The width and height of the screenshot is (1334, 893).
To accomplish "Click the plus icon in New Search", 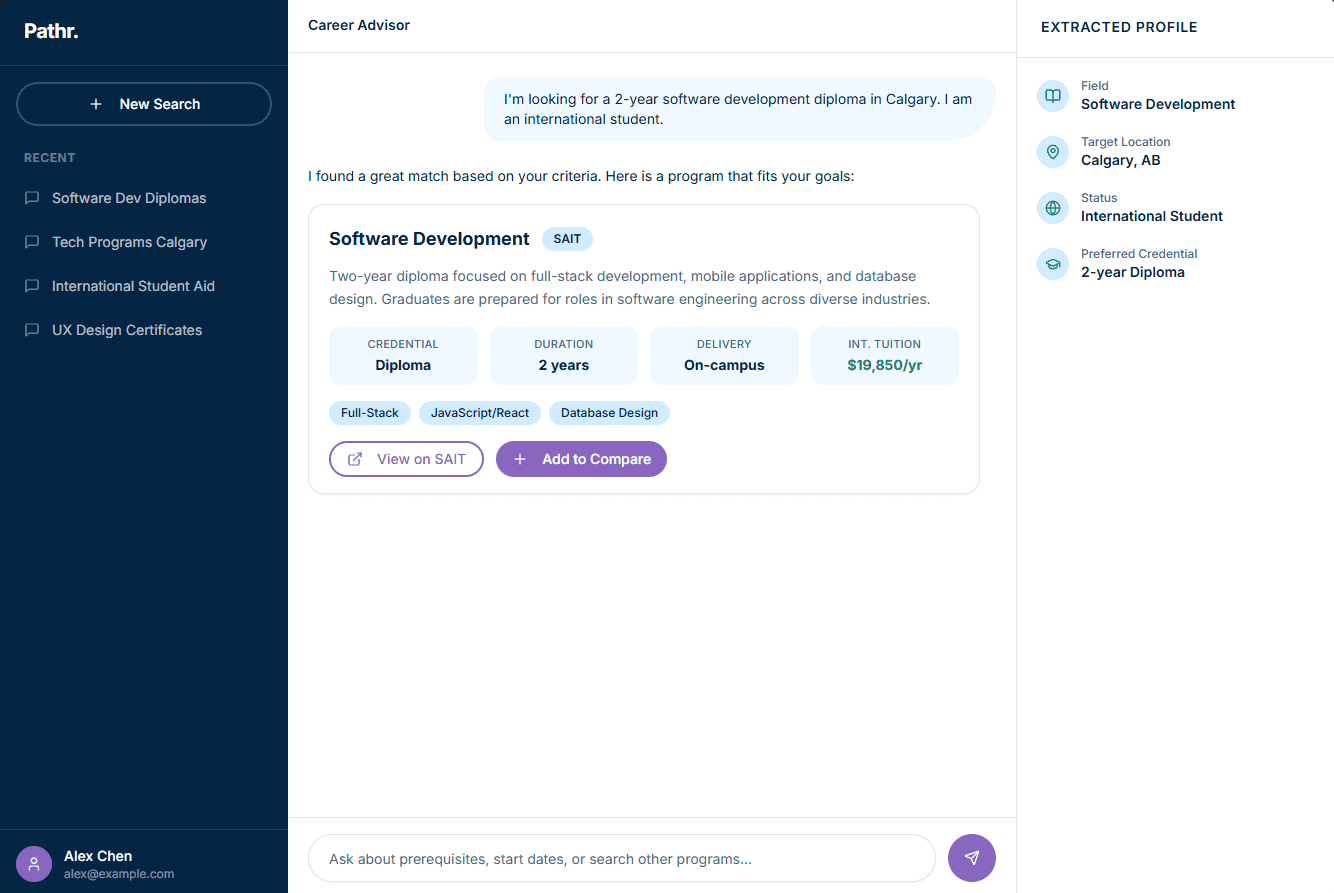I will [96, 104].
